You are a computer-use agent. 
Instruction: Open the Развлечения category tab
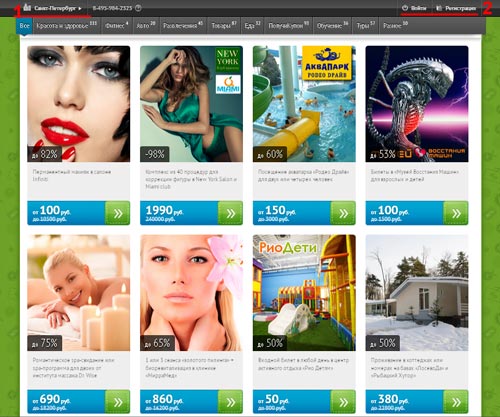pyautogui.click(x=183, y=26)
